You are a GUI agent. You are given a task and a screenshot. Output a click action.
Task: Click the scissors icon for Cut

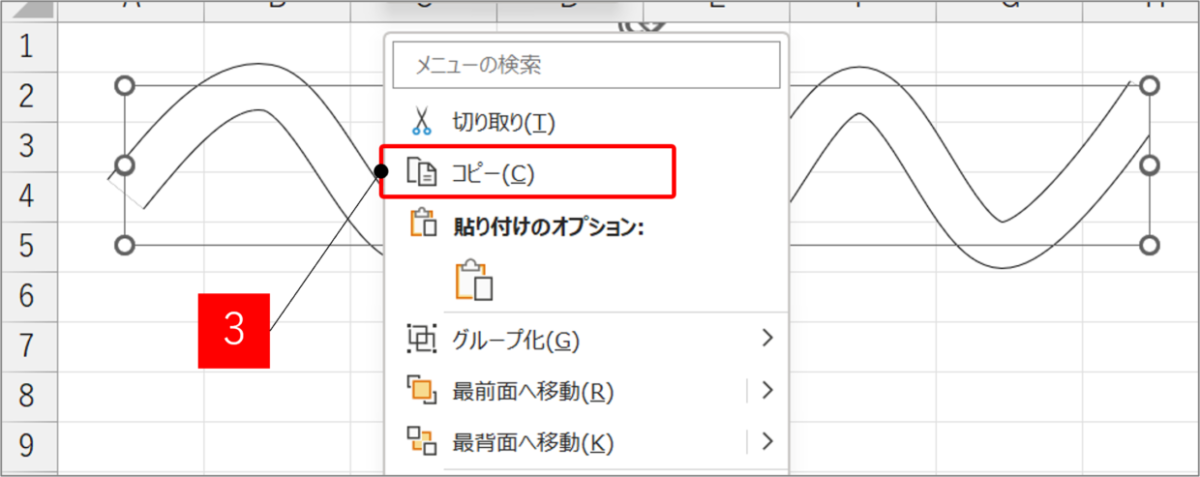(421, 122)
